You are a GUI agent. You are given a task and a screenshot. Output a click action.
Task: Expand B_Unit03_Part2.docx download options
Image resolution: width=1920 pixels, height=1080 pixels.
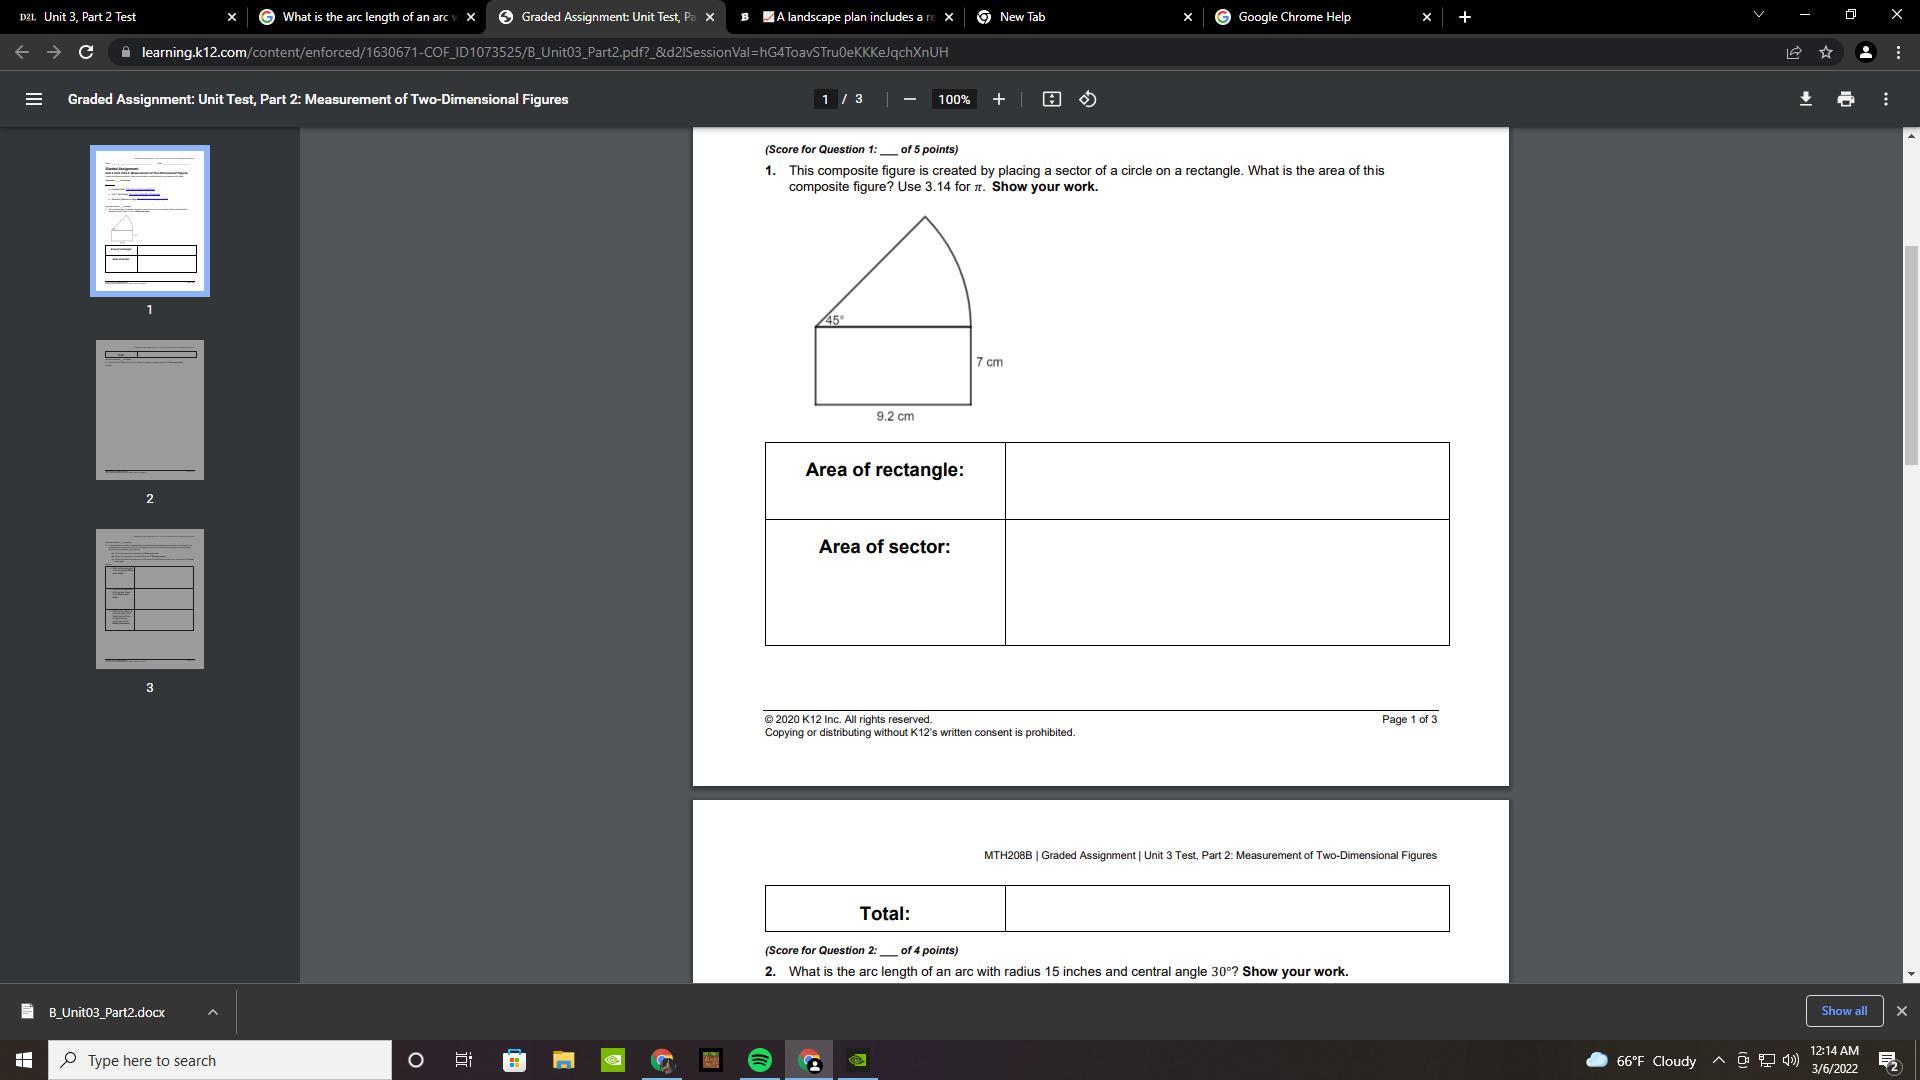[x=212, y=1012]
